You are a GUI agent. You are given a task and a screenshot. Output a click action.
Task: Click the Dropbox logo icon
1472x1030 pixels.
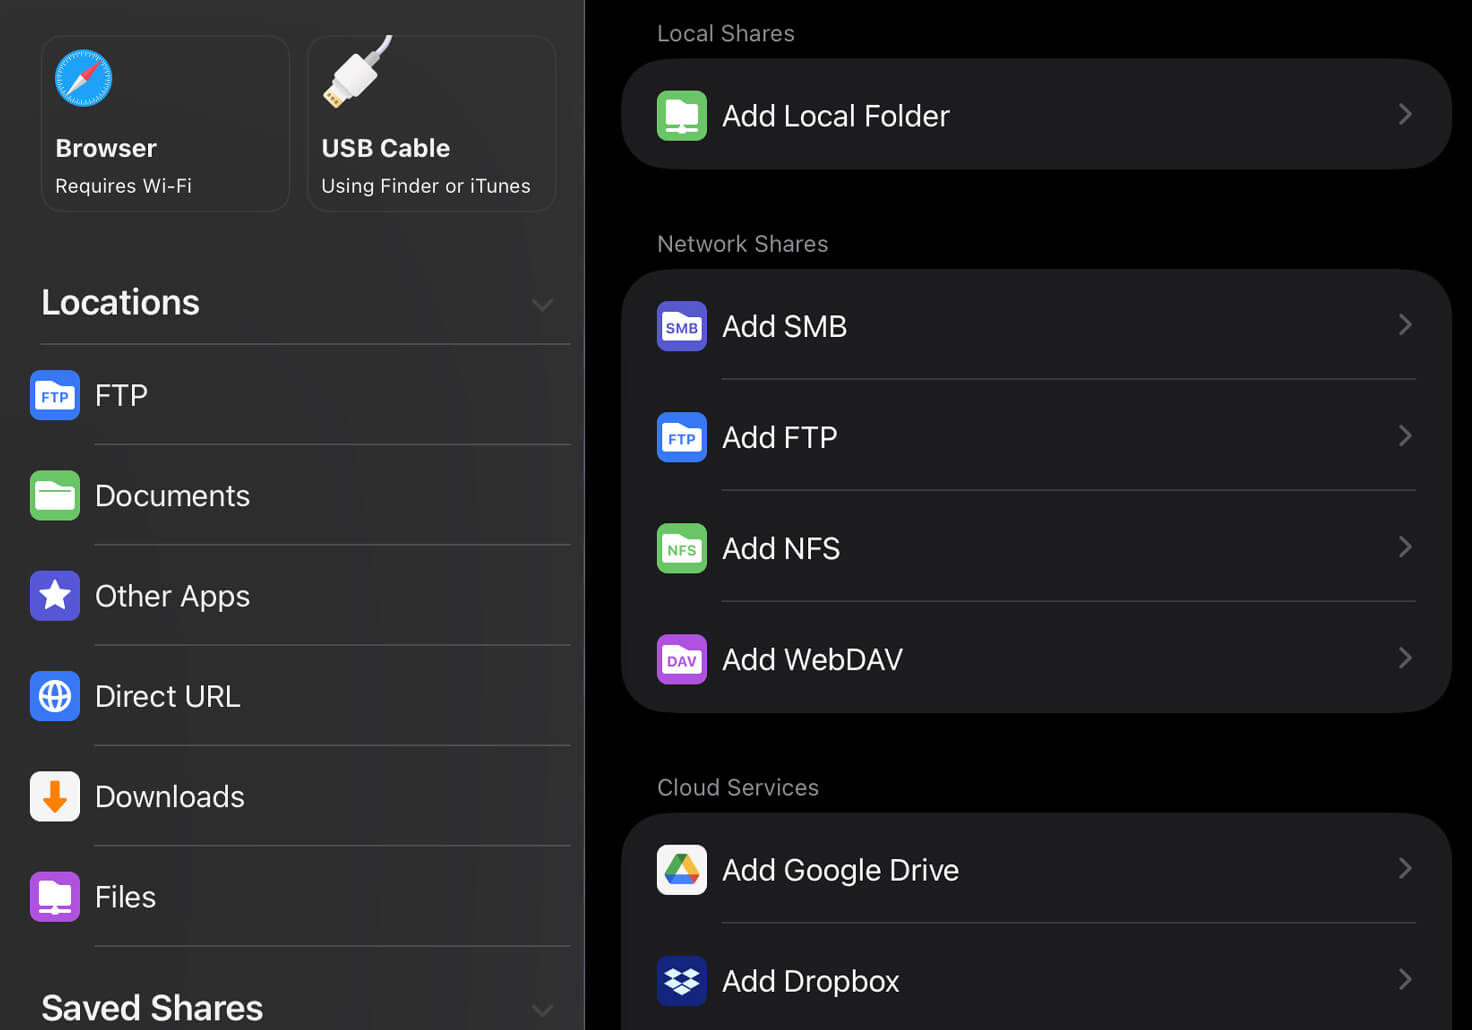tap(682, 981)
